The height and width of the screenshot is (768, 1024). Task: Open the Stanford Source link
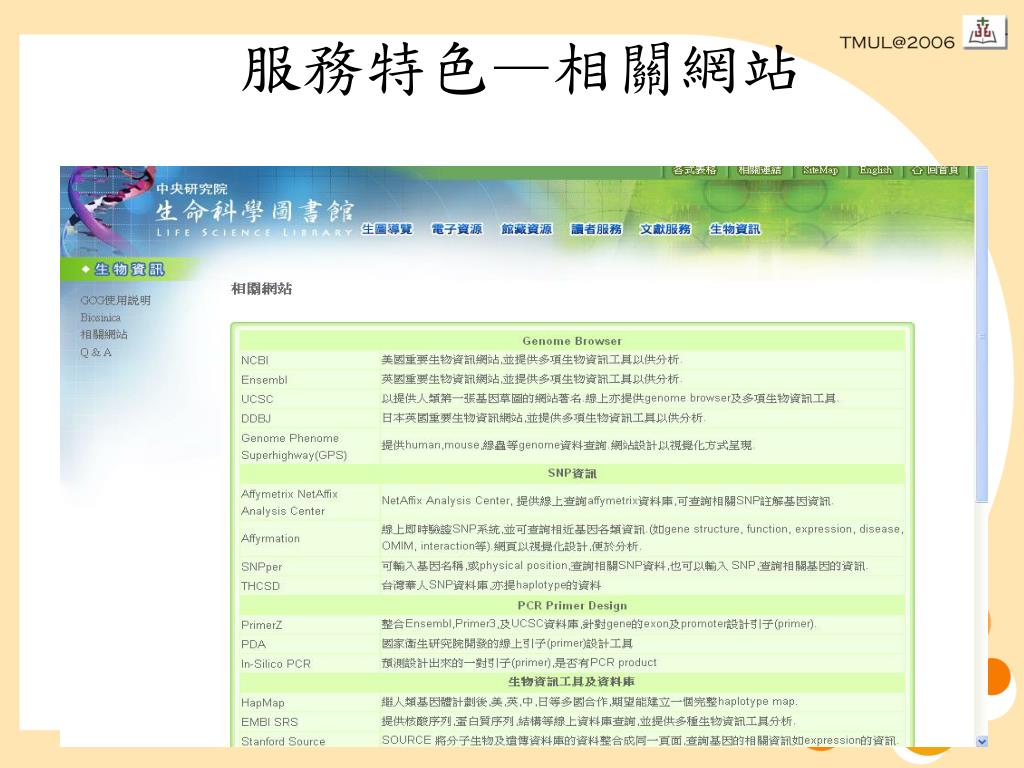pos(283,742)
